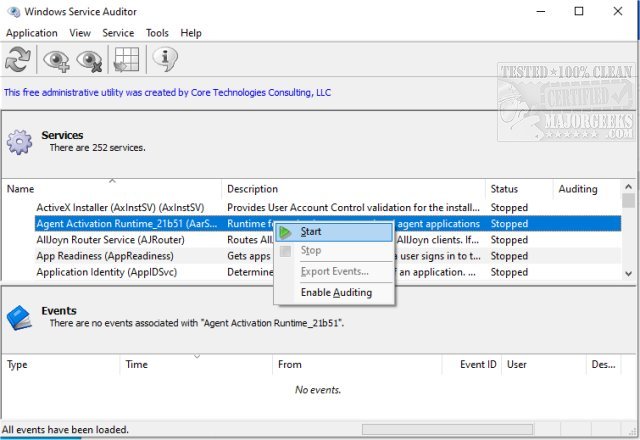Screen dimensions: 640x440
Task: Click the Services gear icon
Action: pos(20,141)
